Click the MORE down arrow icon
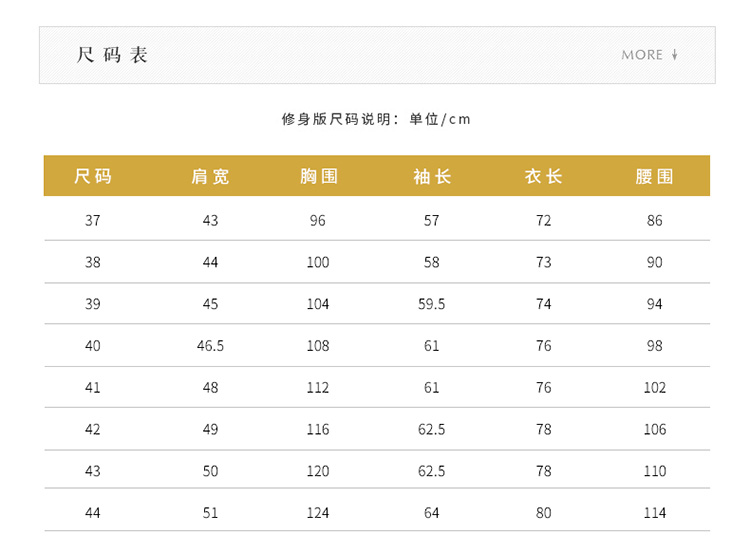The height and width of the screenshot is (547, 750). point(675,55)
